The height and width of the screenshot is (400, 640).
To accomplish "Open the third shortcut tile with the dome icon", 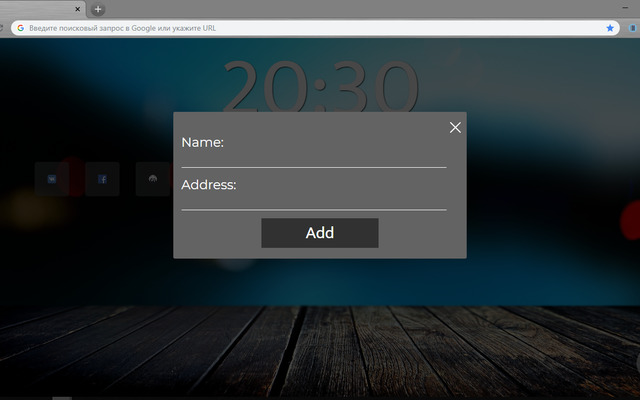I will [153, 179].
